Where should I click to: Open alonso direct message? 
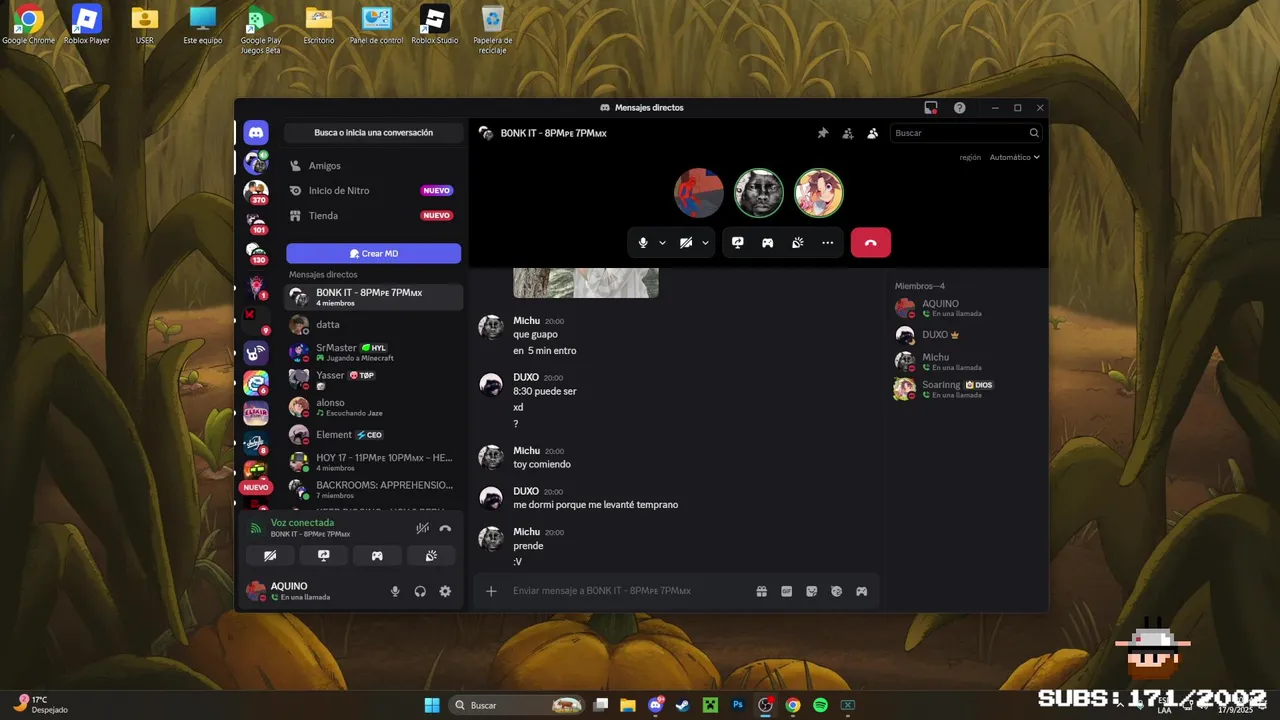coord(374,407)
